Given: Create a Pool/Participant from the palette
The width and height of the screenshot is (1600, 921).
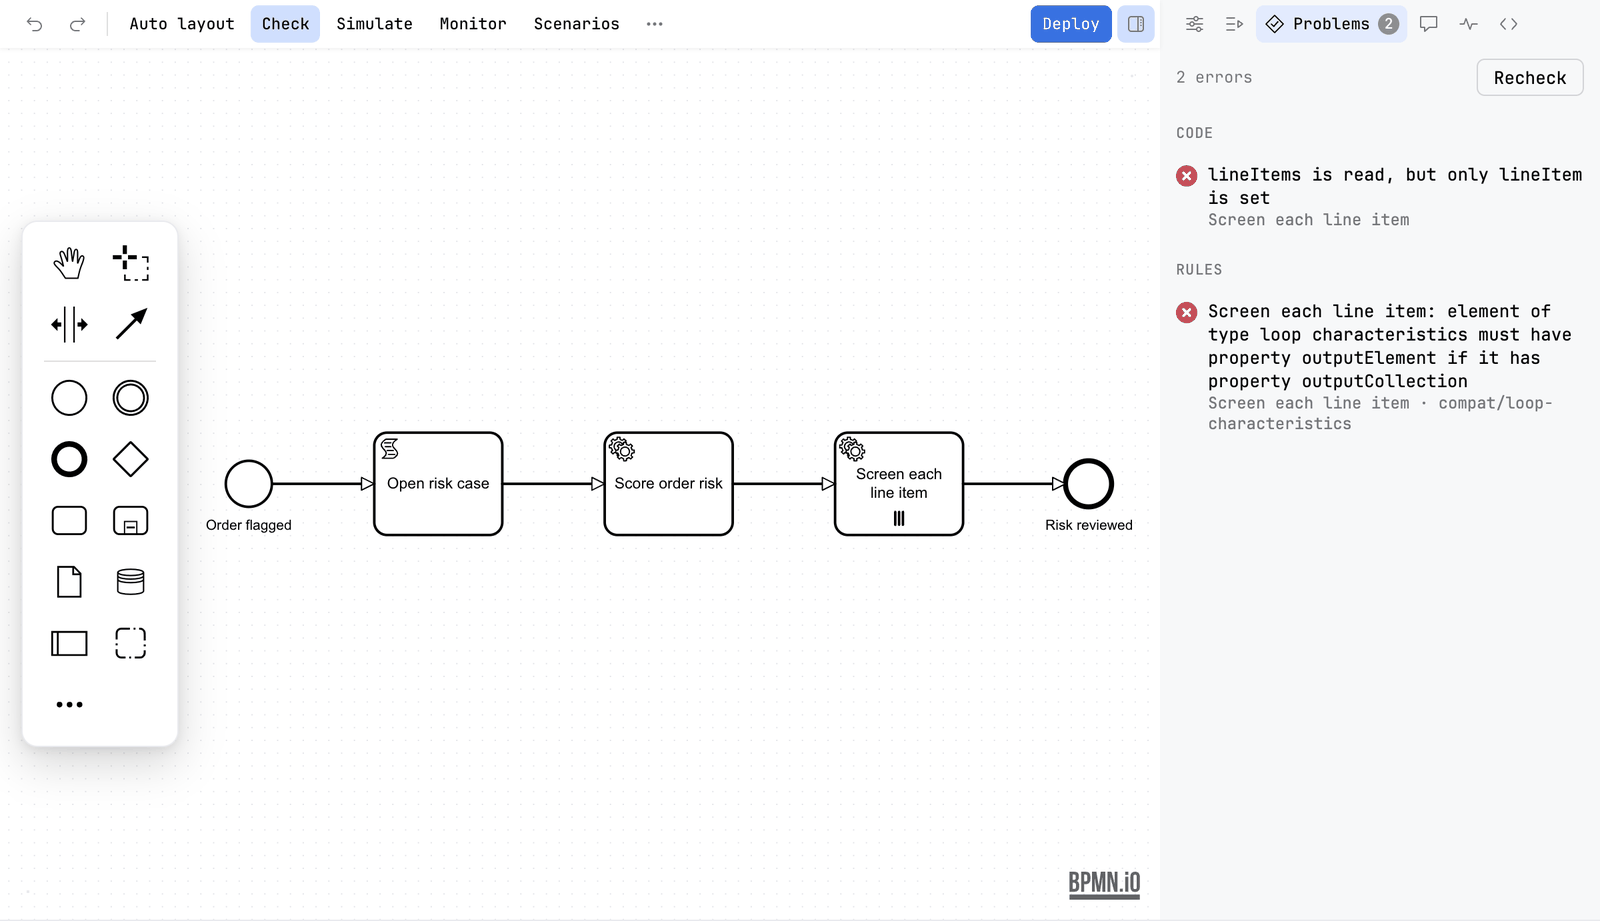Looking at the screenshot, I should click(69, 643).
